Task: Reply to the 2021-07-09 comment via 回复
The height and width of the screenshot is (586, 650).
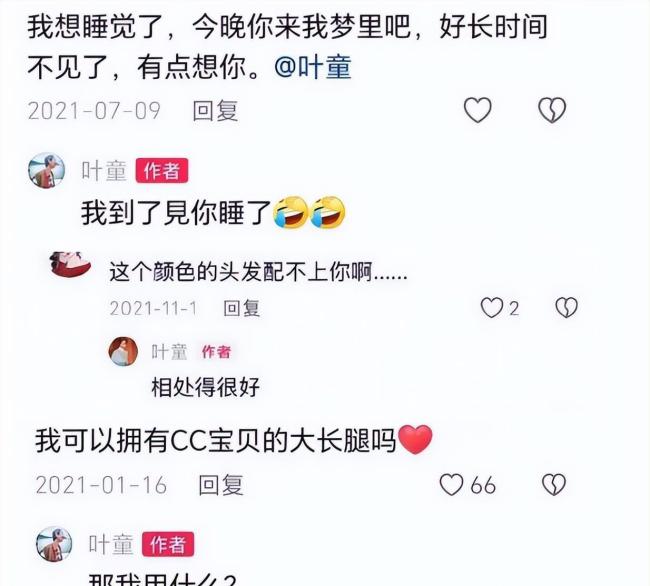Action: [x=215, y=111]
